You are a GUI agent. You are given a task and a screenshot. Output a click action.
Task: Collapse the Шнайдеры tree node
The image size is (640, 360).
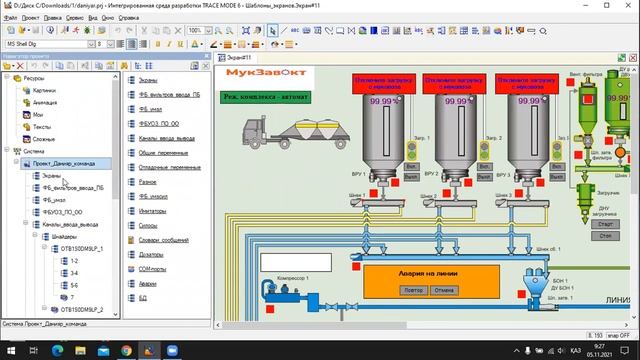35,236
